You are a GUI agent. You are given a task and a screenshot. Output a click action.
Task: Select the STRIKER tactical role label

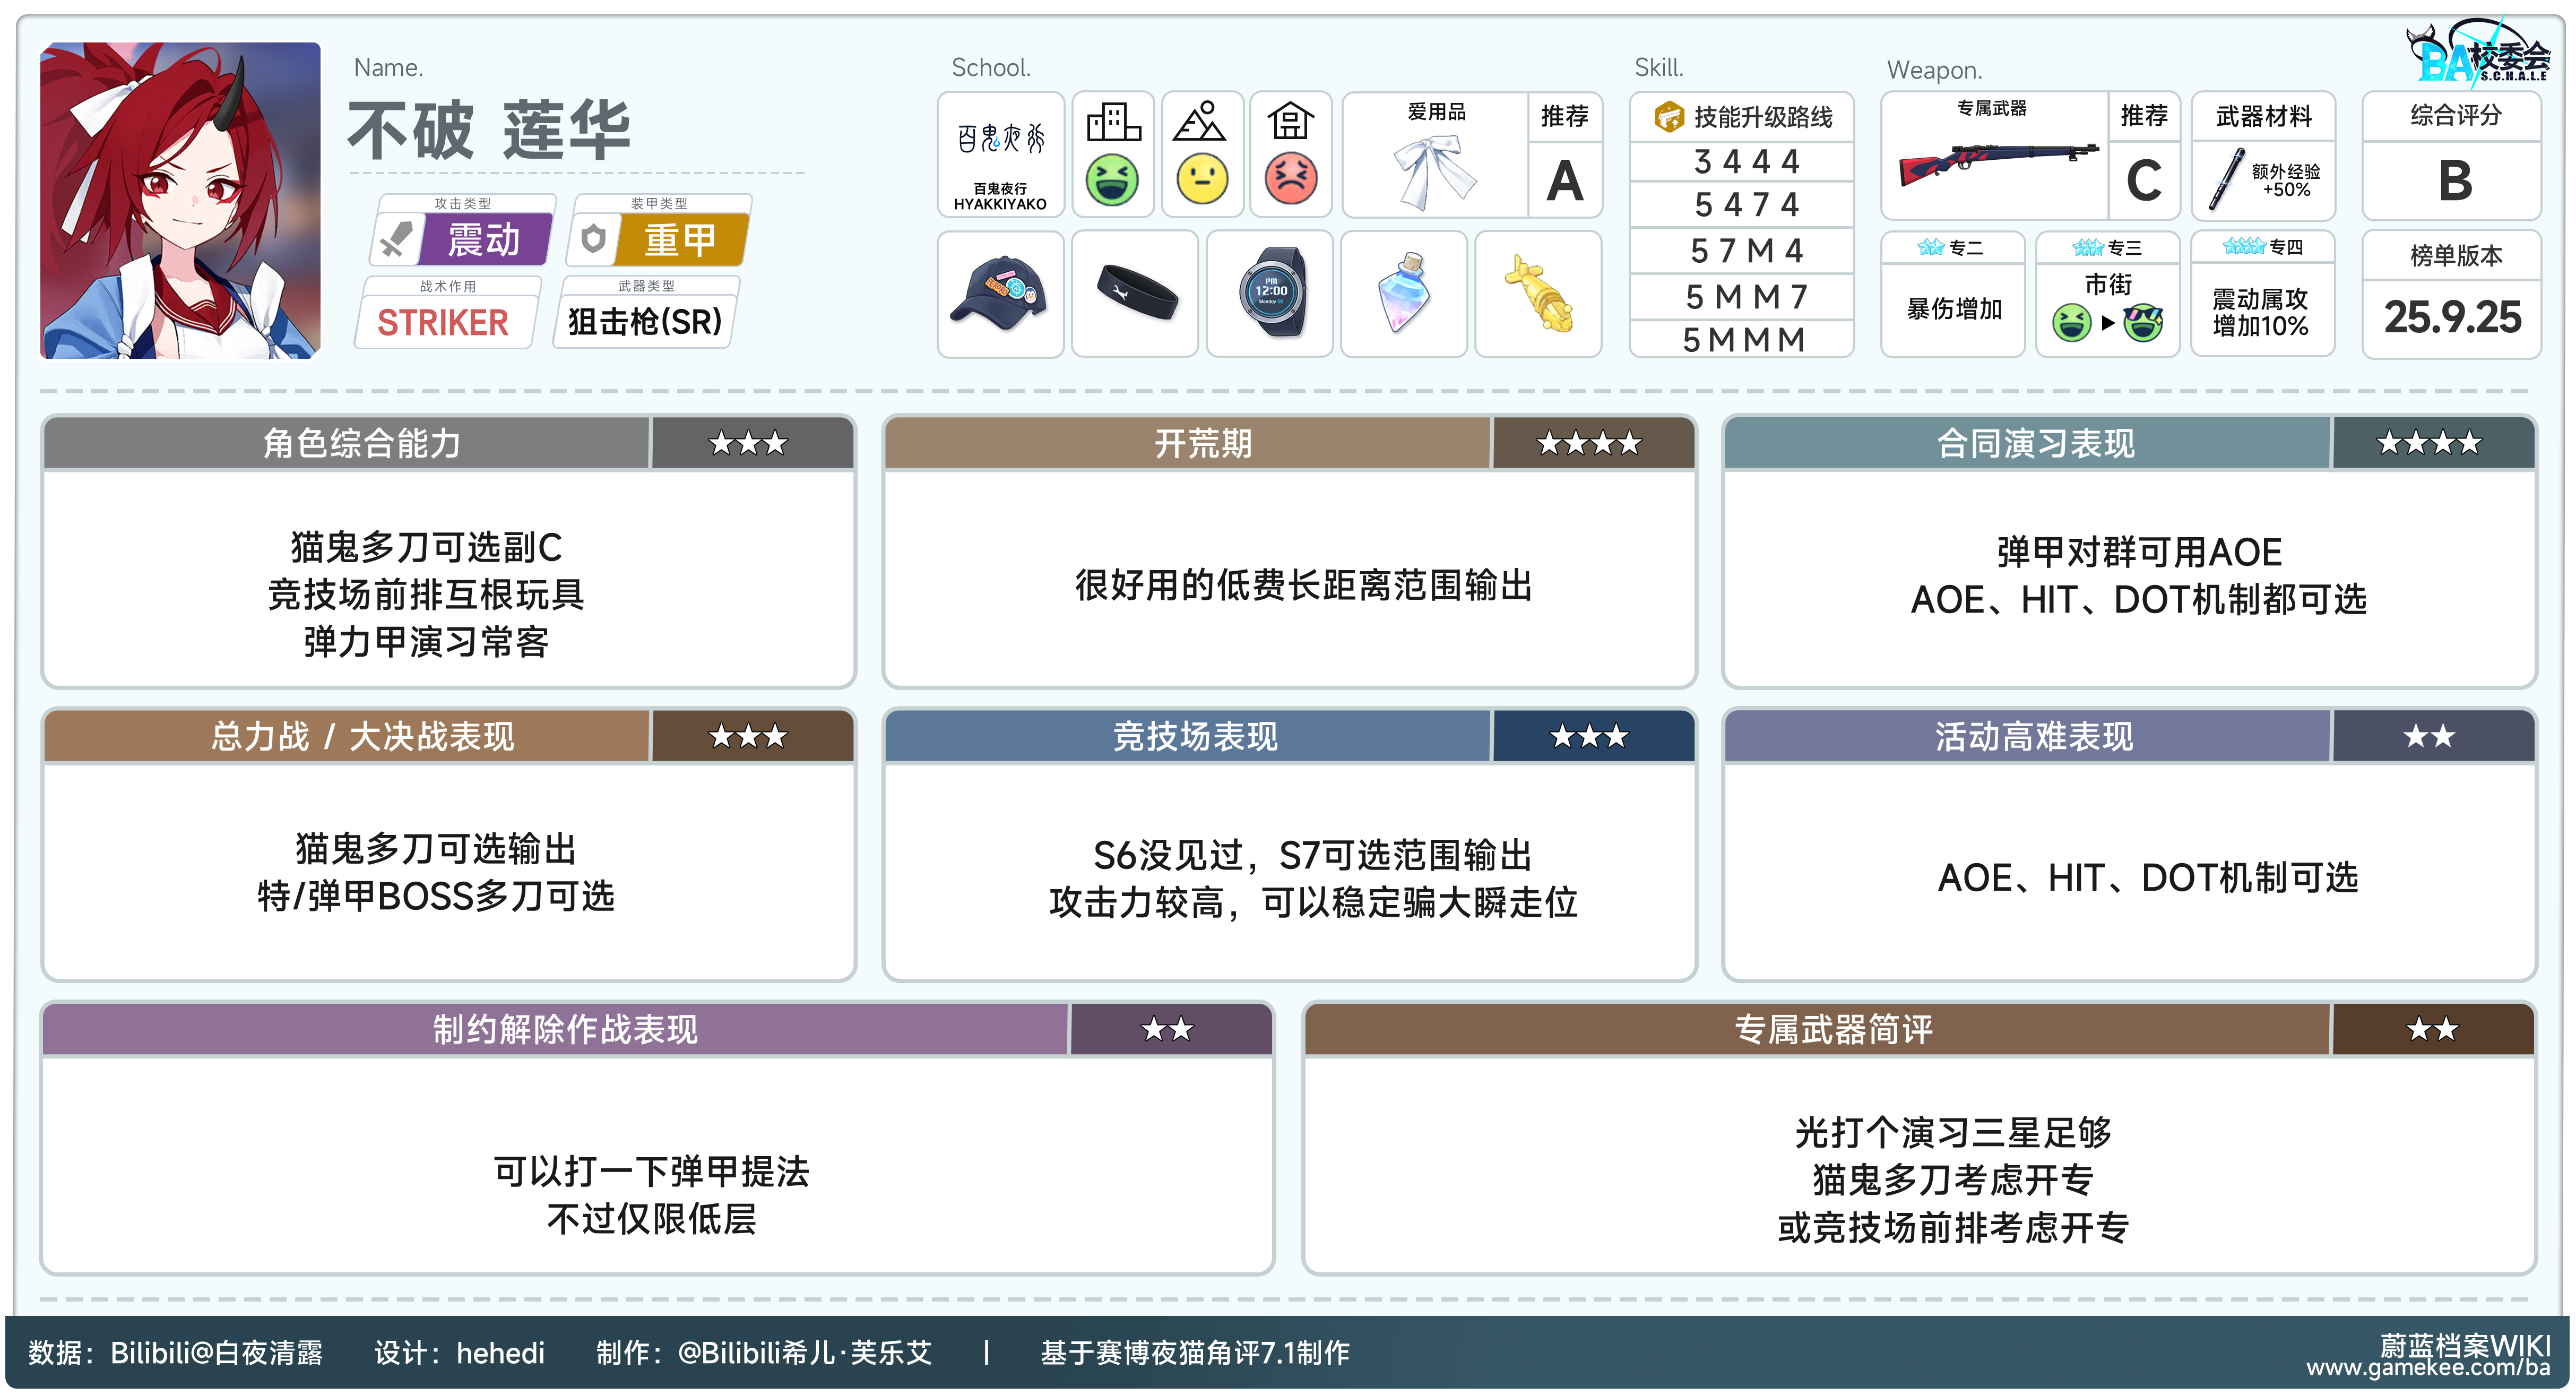[443, 322]
